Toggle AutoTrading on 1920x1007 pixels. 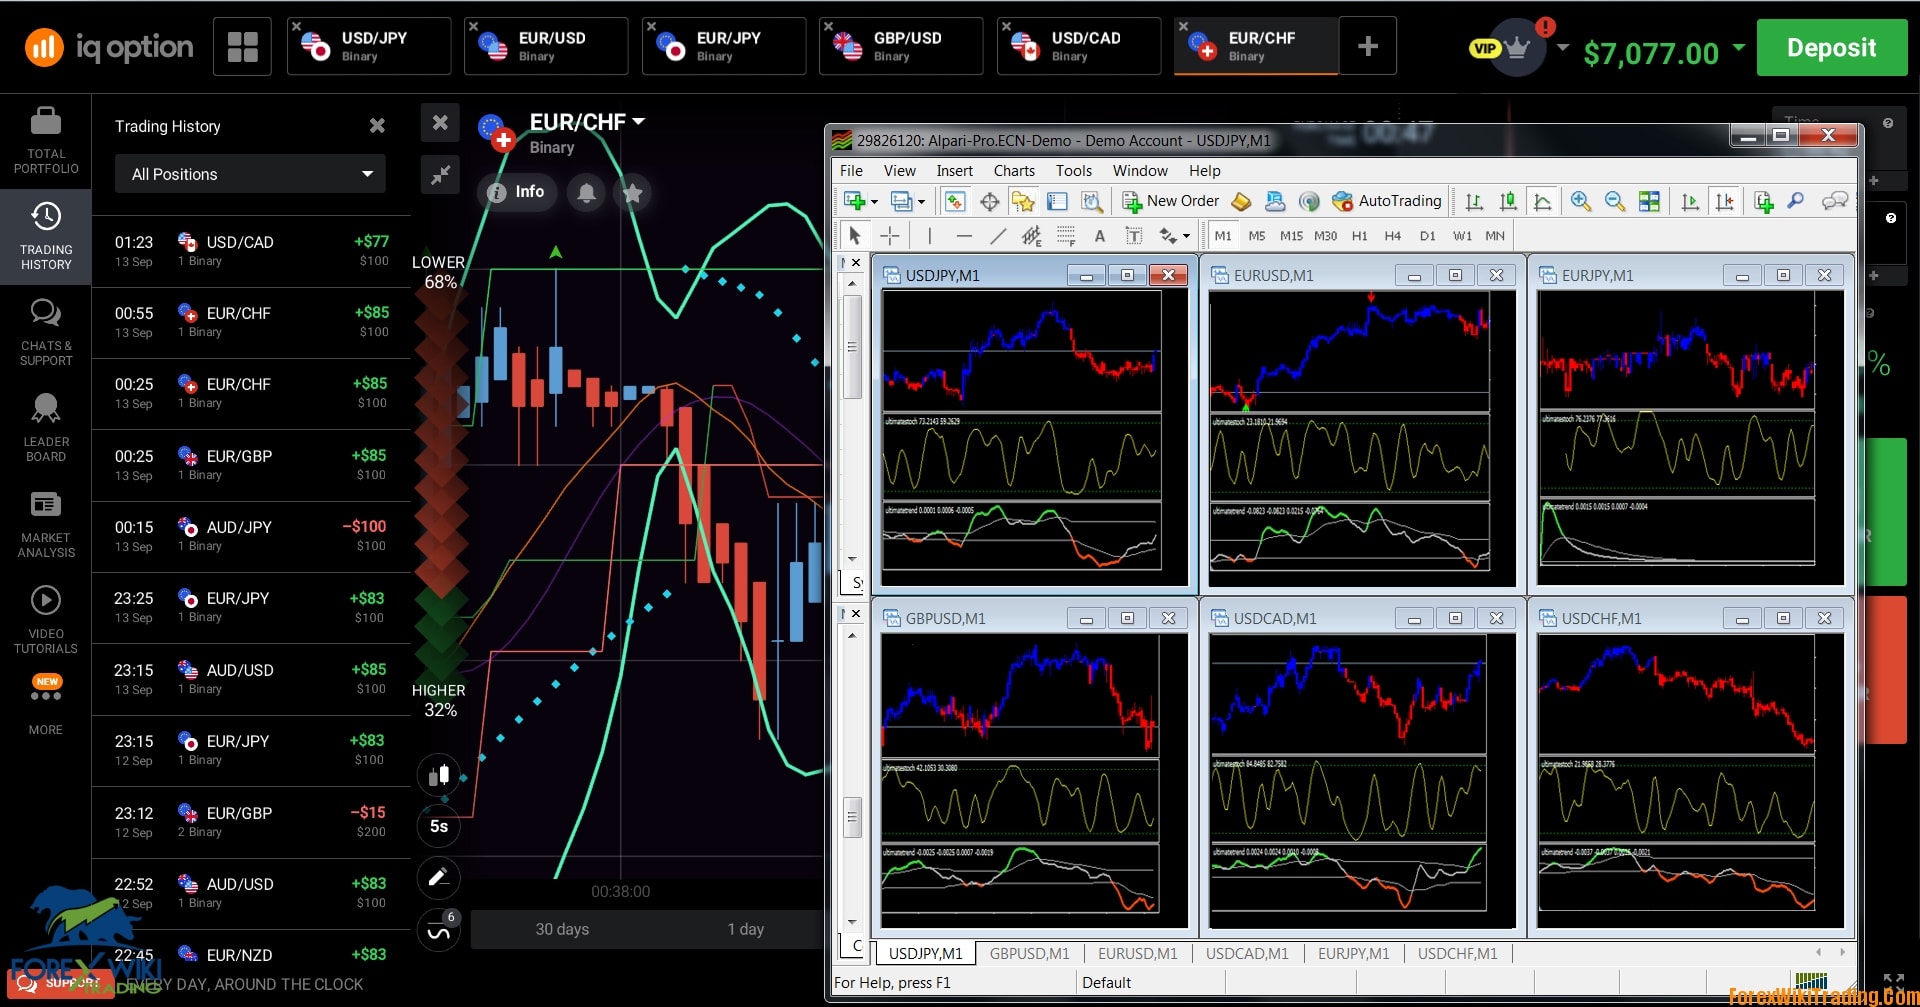point(1386,201)
